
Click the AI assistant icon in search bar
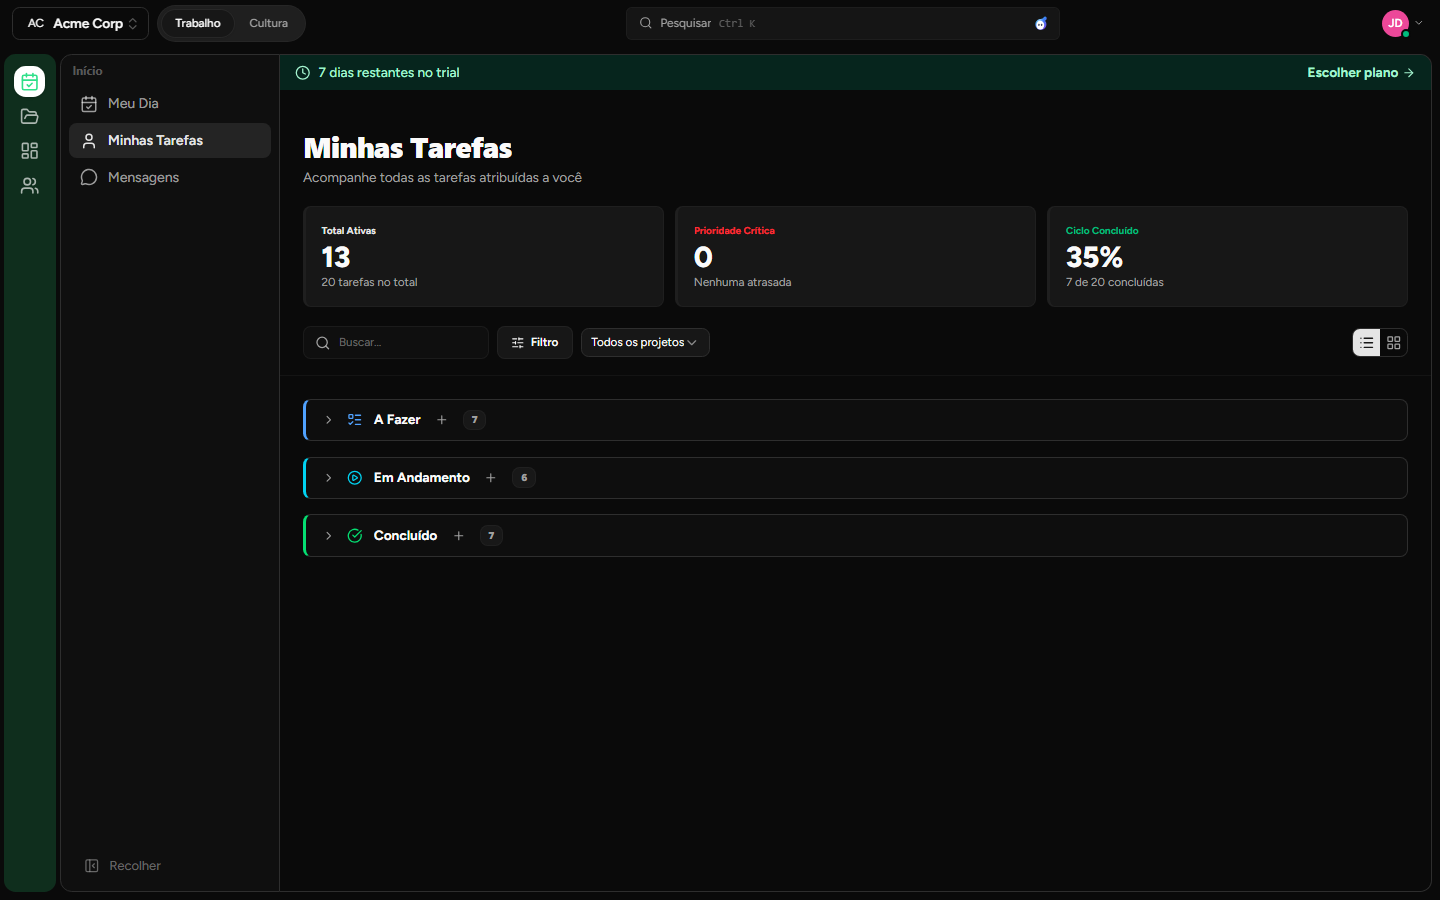pos(1041,23)
